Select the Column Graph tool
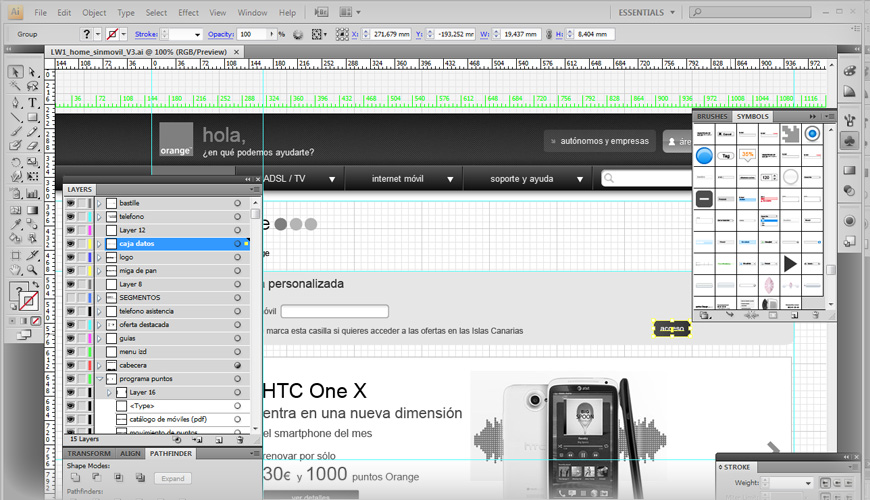 (x=32, y=194)
